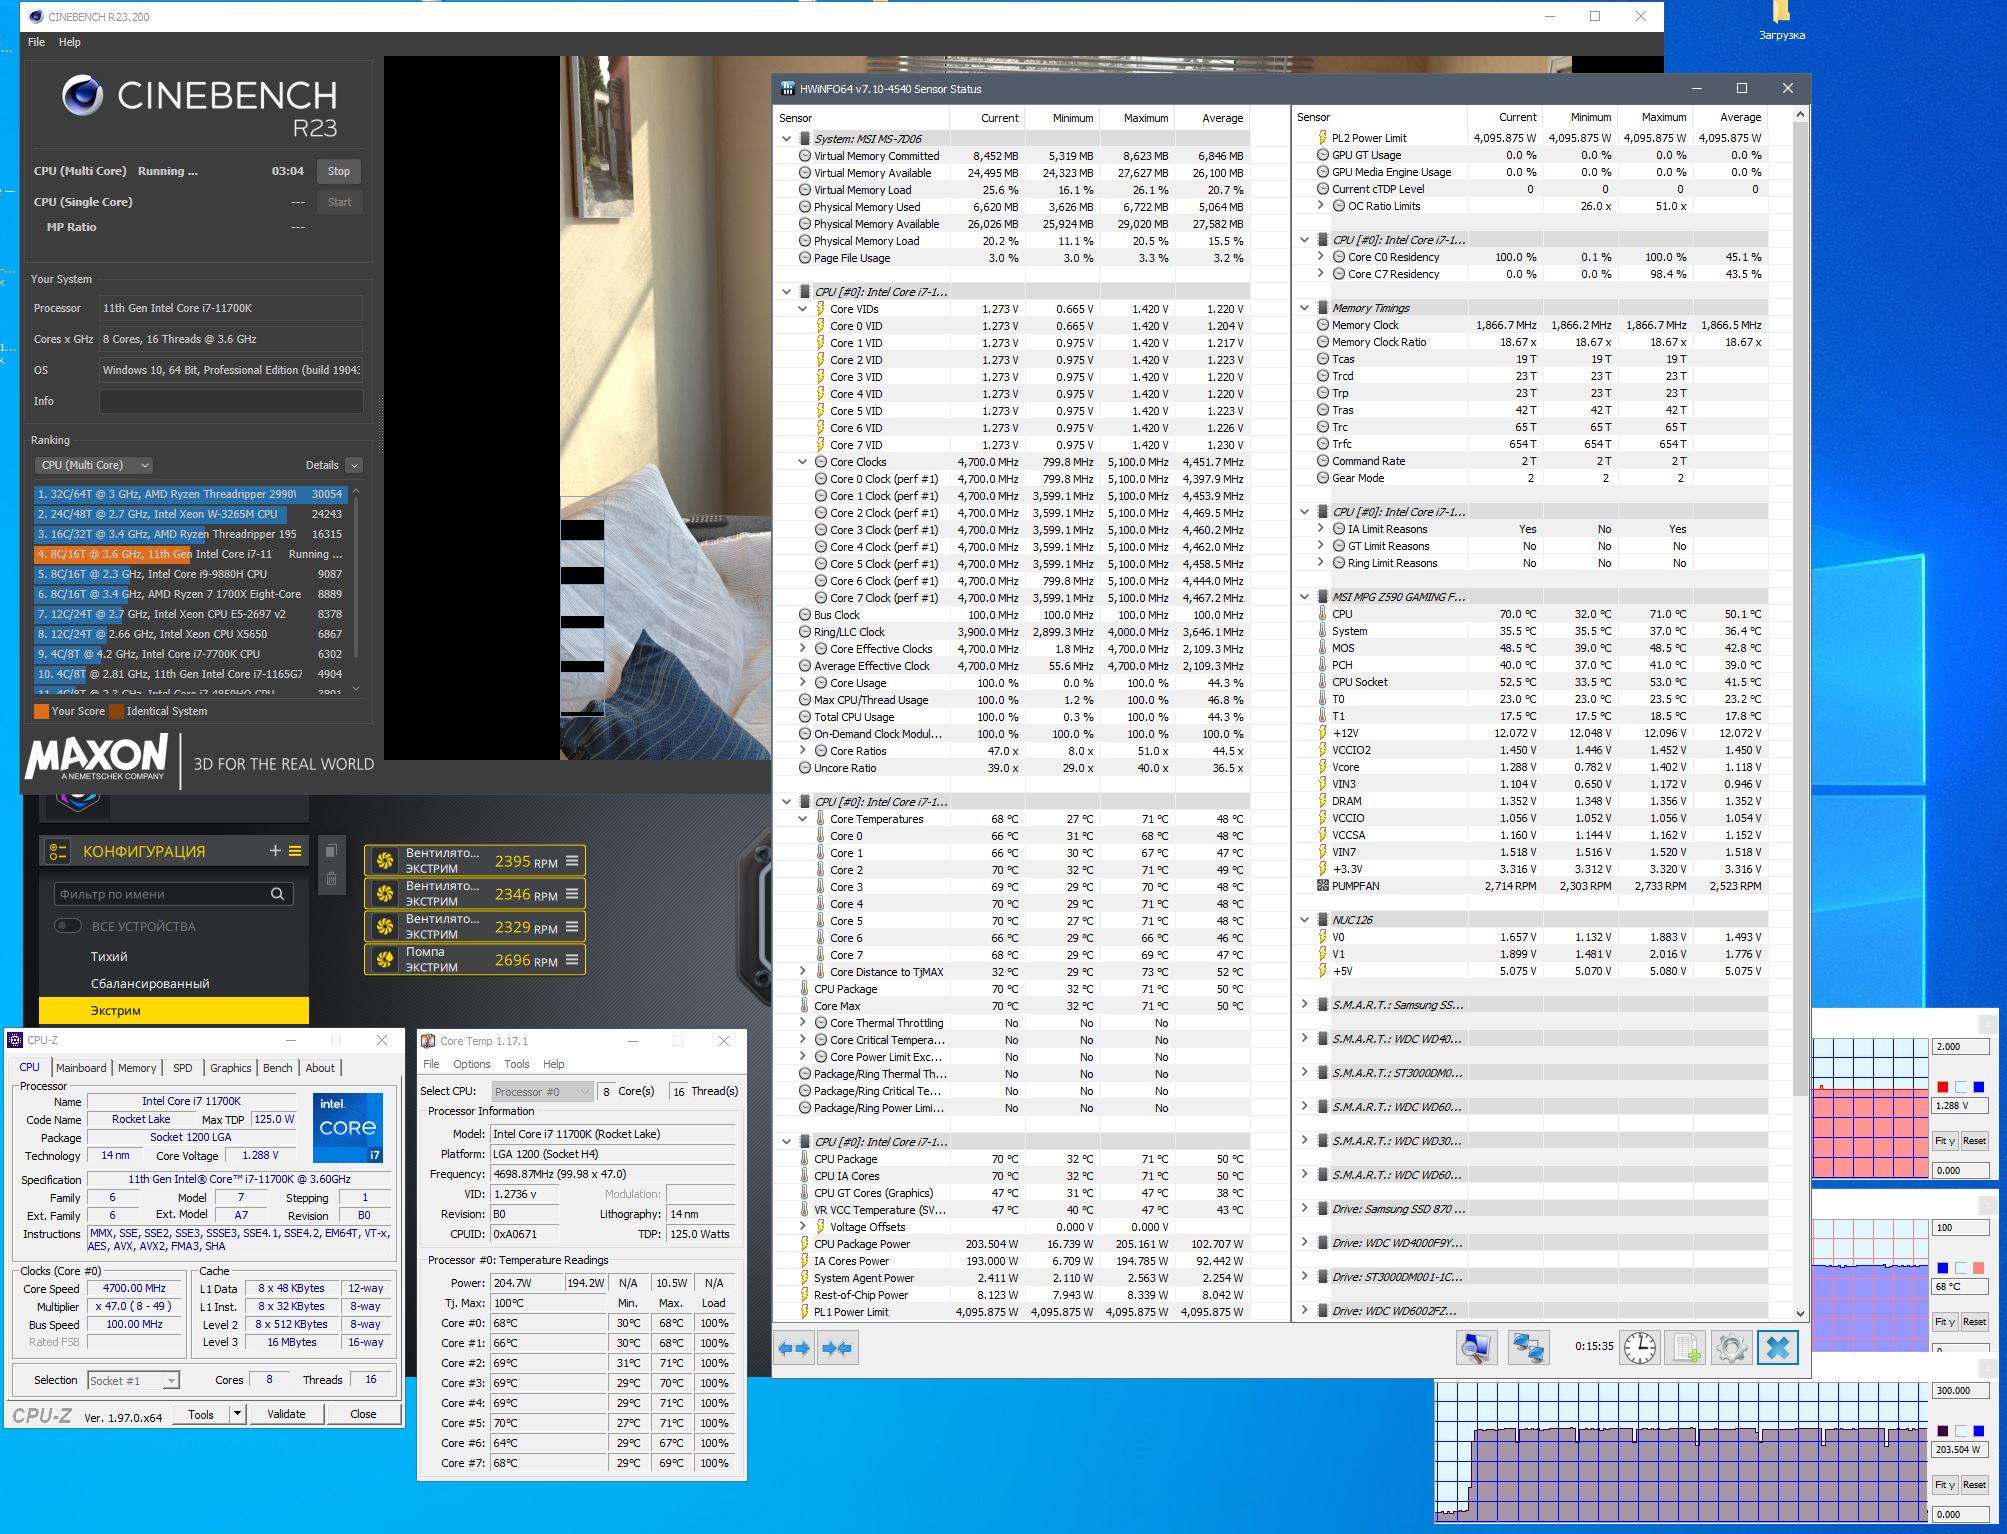2007x1534 pixels.
Task: Click CPU-Z Validate button
Action: tap(286, 1414)
